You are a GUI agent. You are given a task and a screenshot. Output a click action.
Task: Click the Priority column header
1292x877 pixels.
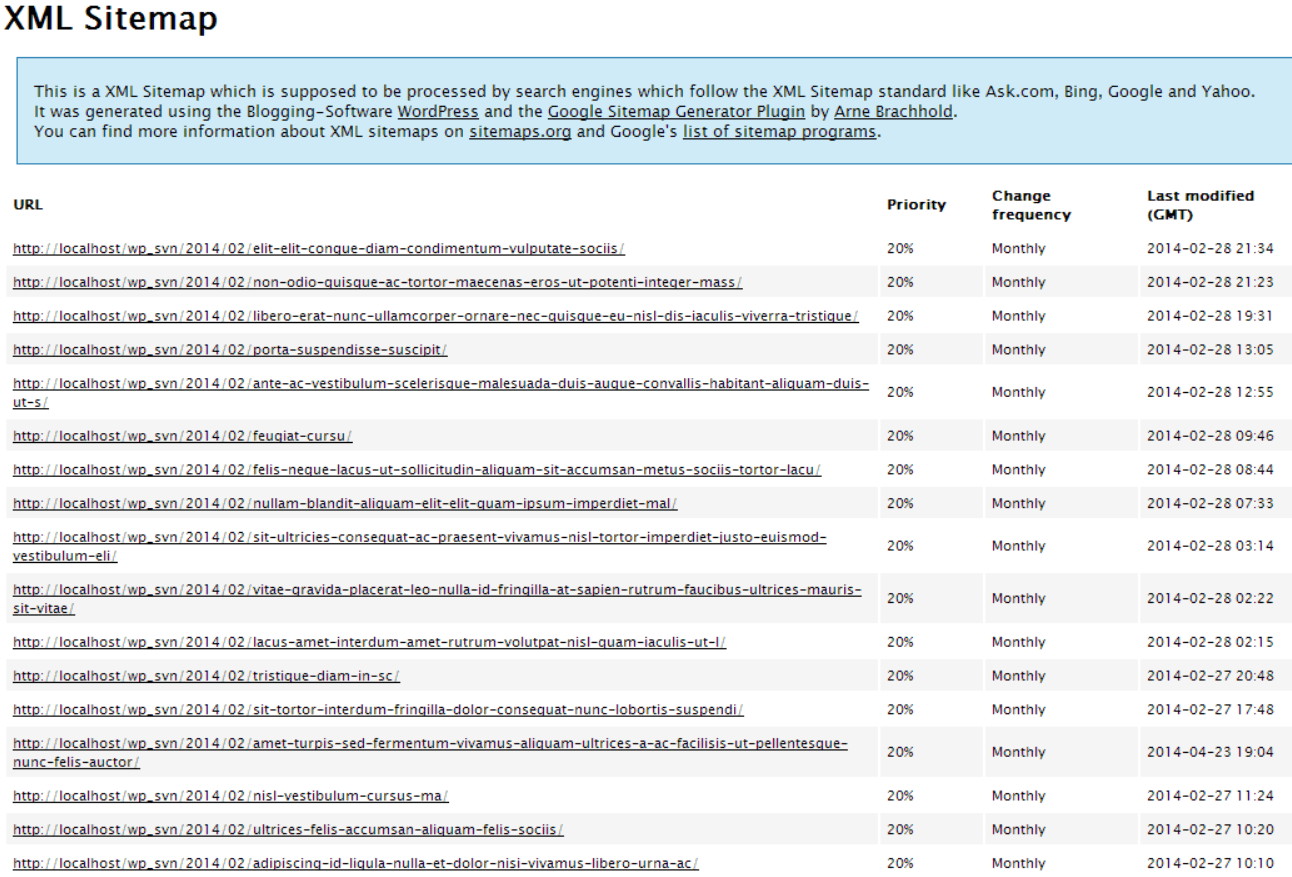point(916,205)
